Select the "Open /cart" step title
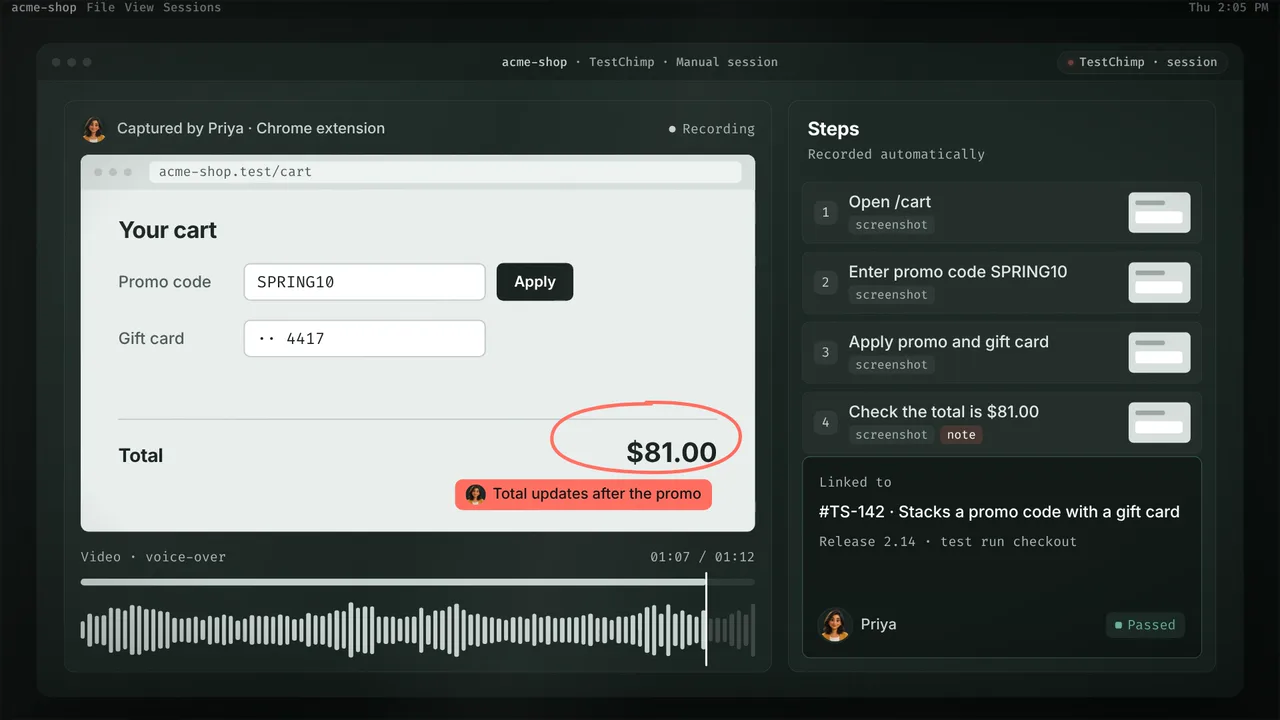This screenshot has height=720, width=1280. (x=890, y=202)
